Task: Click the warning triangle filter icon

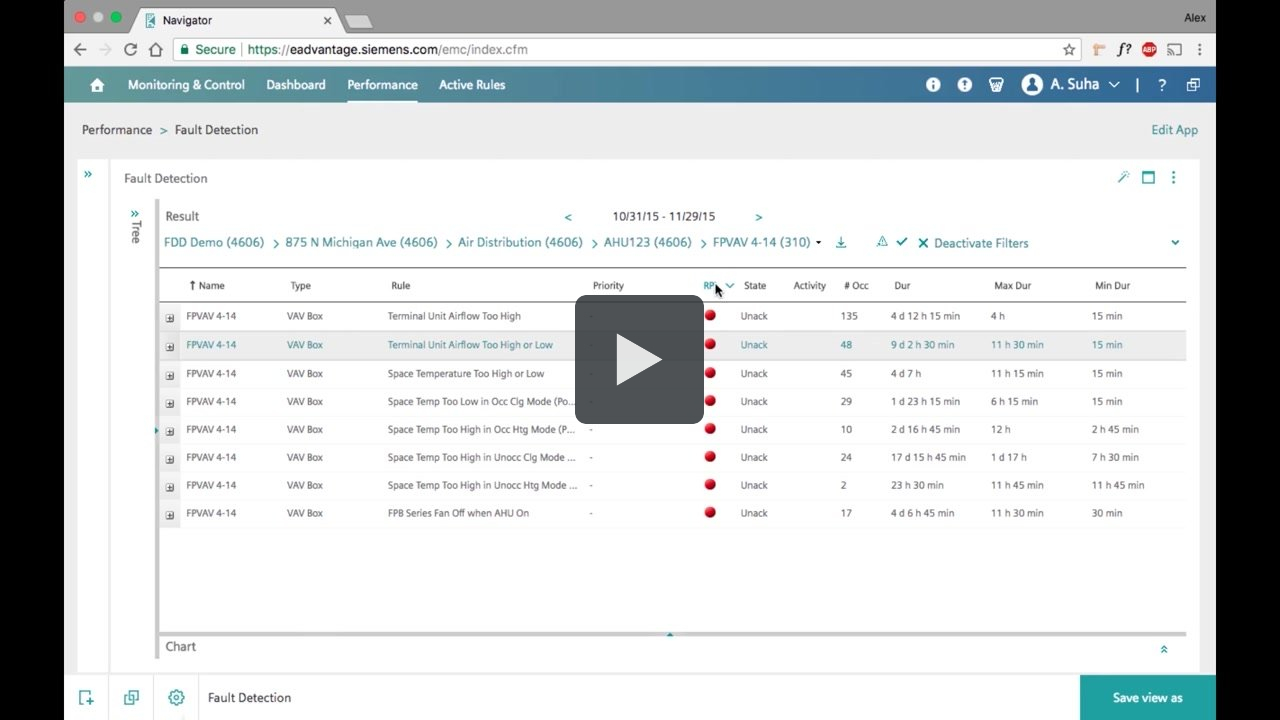Action: tap(882, 242)
